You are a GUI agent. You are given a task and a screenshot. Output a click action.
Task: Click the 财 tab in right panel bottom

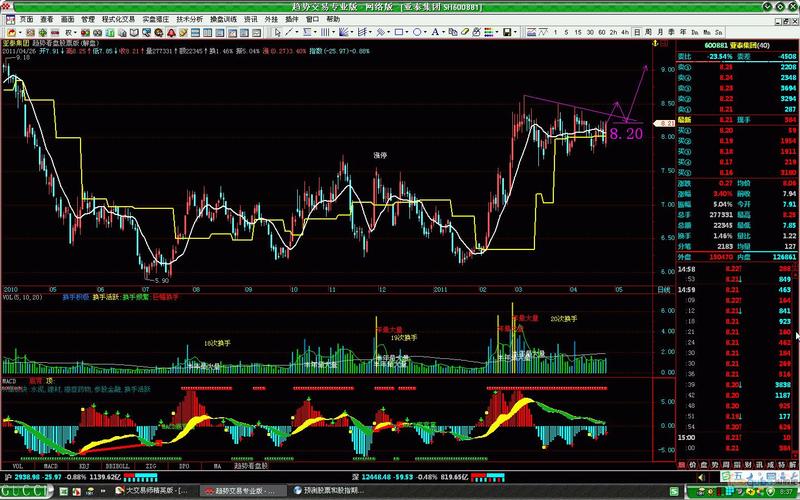[x=749, y=465]
